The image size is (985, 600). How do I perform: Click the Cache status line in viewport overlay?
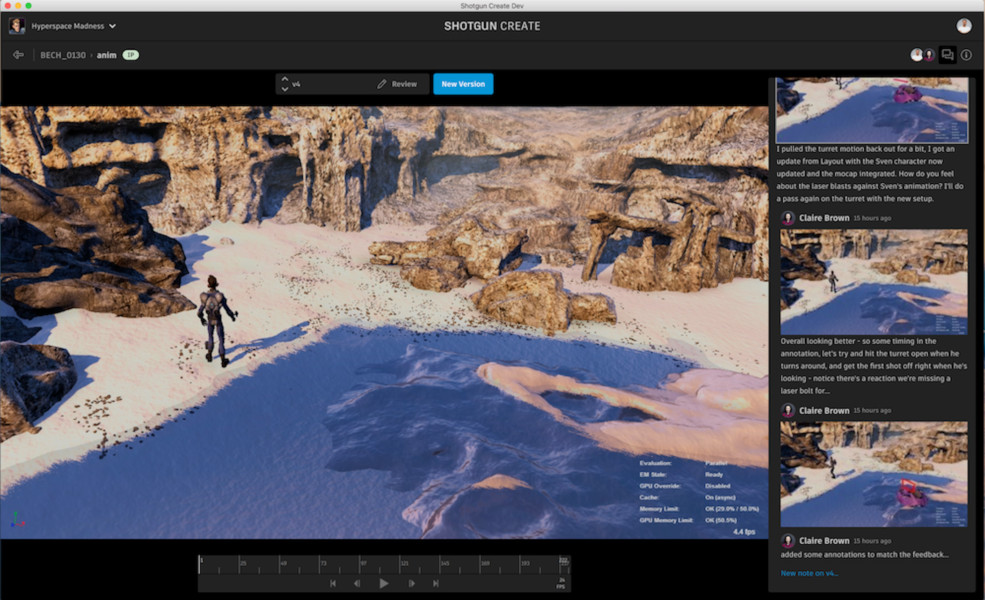pos(687,497)
